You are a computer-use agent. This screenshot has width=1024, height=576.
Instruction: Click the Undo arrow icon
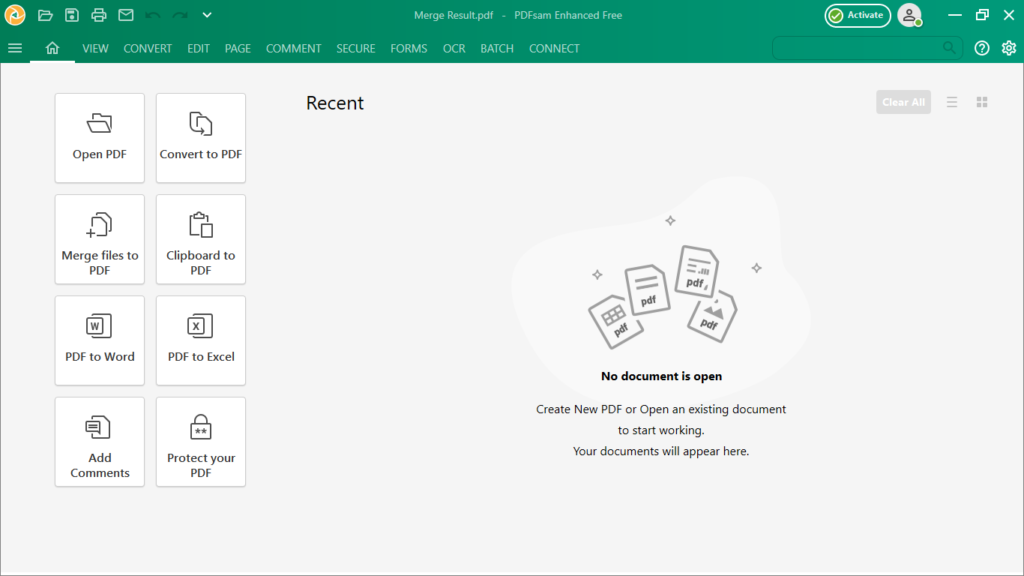click(x=153, y=15)
